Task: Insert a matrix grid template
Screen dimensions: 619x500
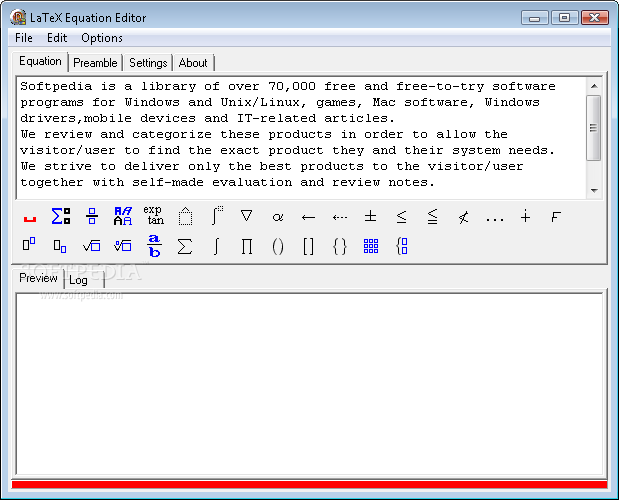Action: pos(371,246)
